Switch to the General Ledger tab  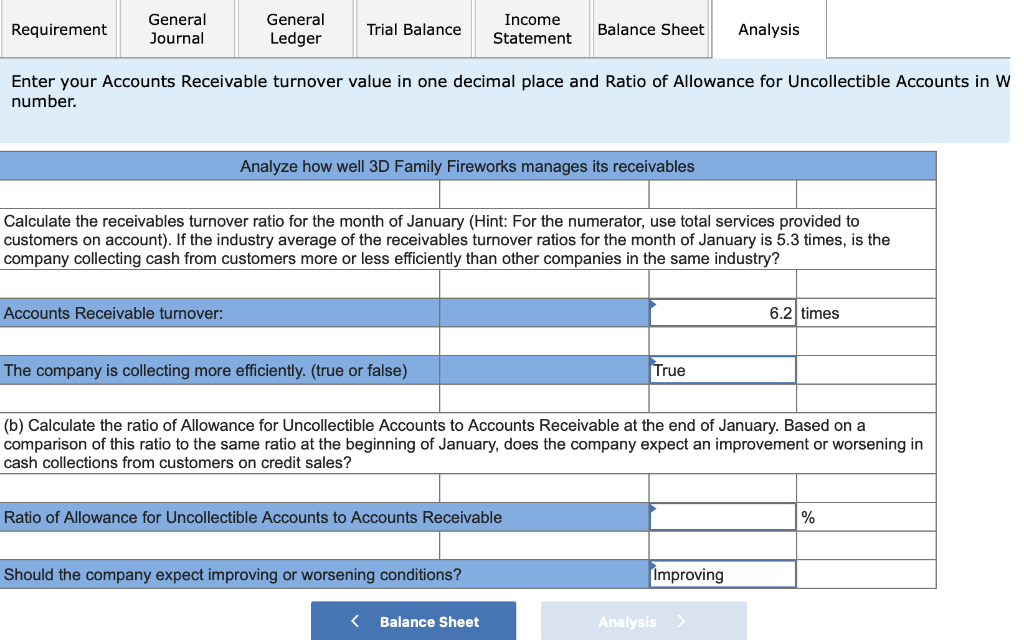click(x=296, y=29)
